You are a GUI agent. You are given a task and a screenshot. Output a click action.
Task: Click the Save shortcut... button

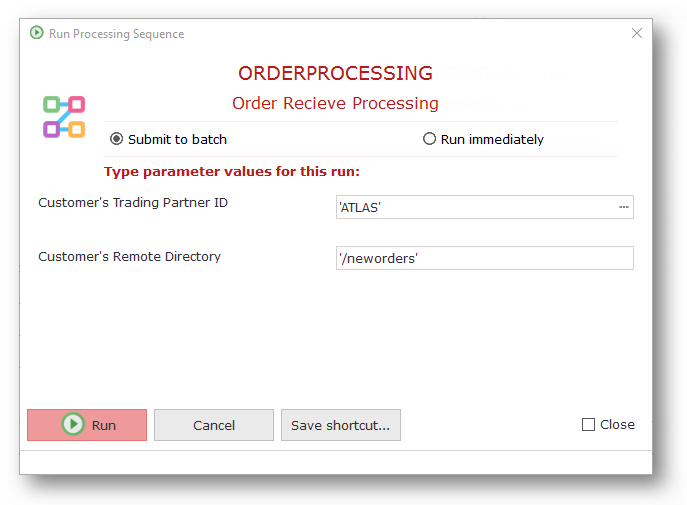(x=341, y=425)
